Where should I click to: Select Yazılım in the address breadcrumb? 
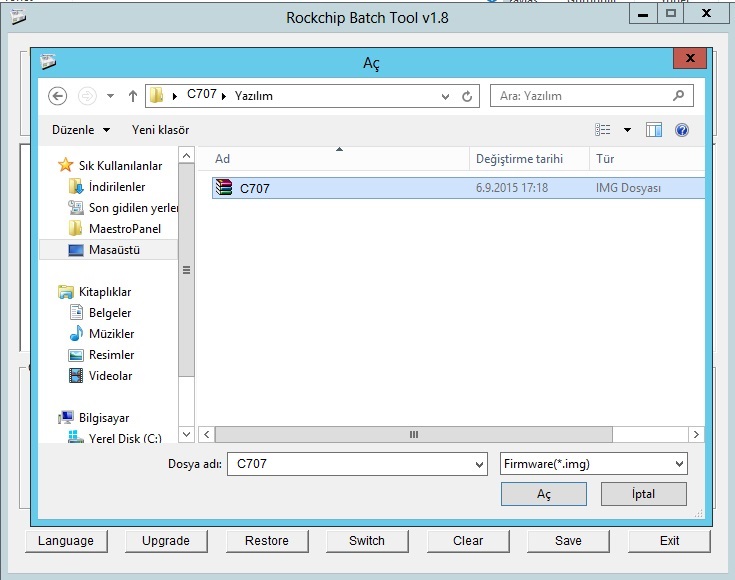(254, 96)
